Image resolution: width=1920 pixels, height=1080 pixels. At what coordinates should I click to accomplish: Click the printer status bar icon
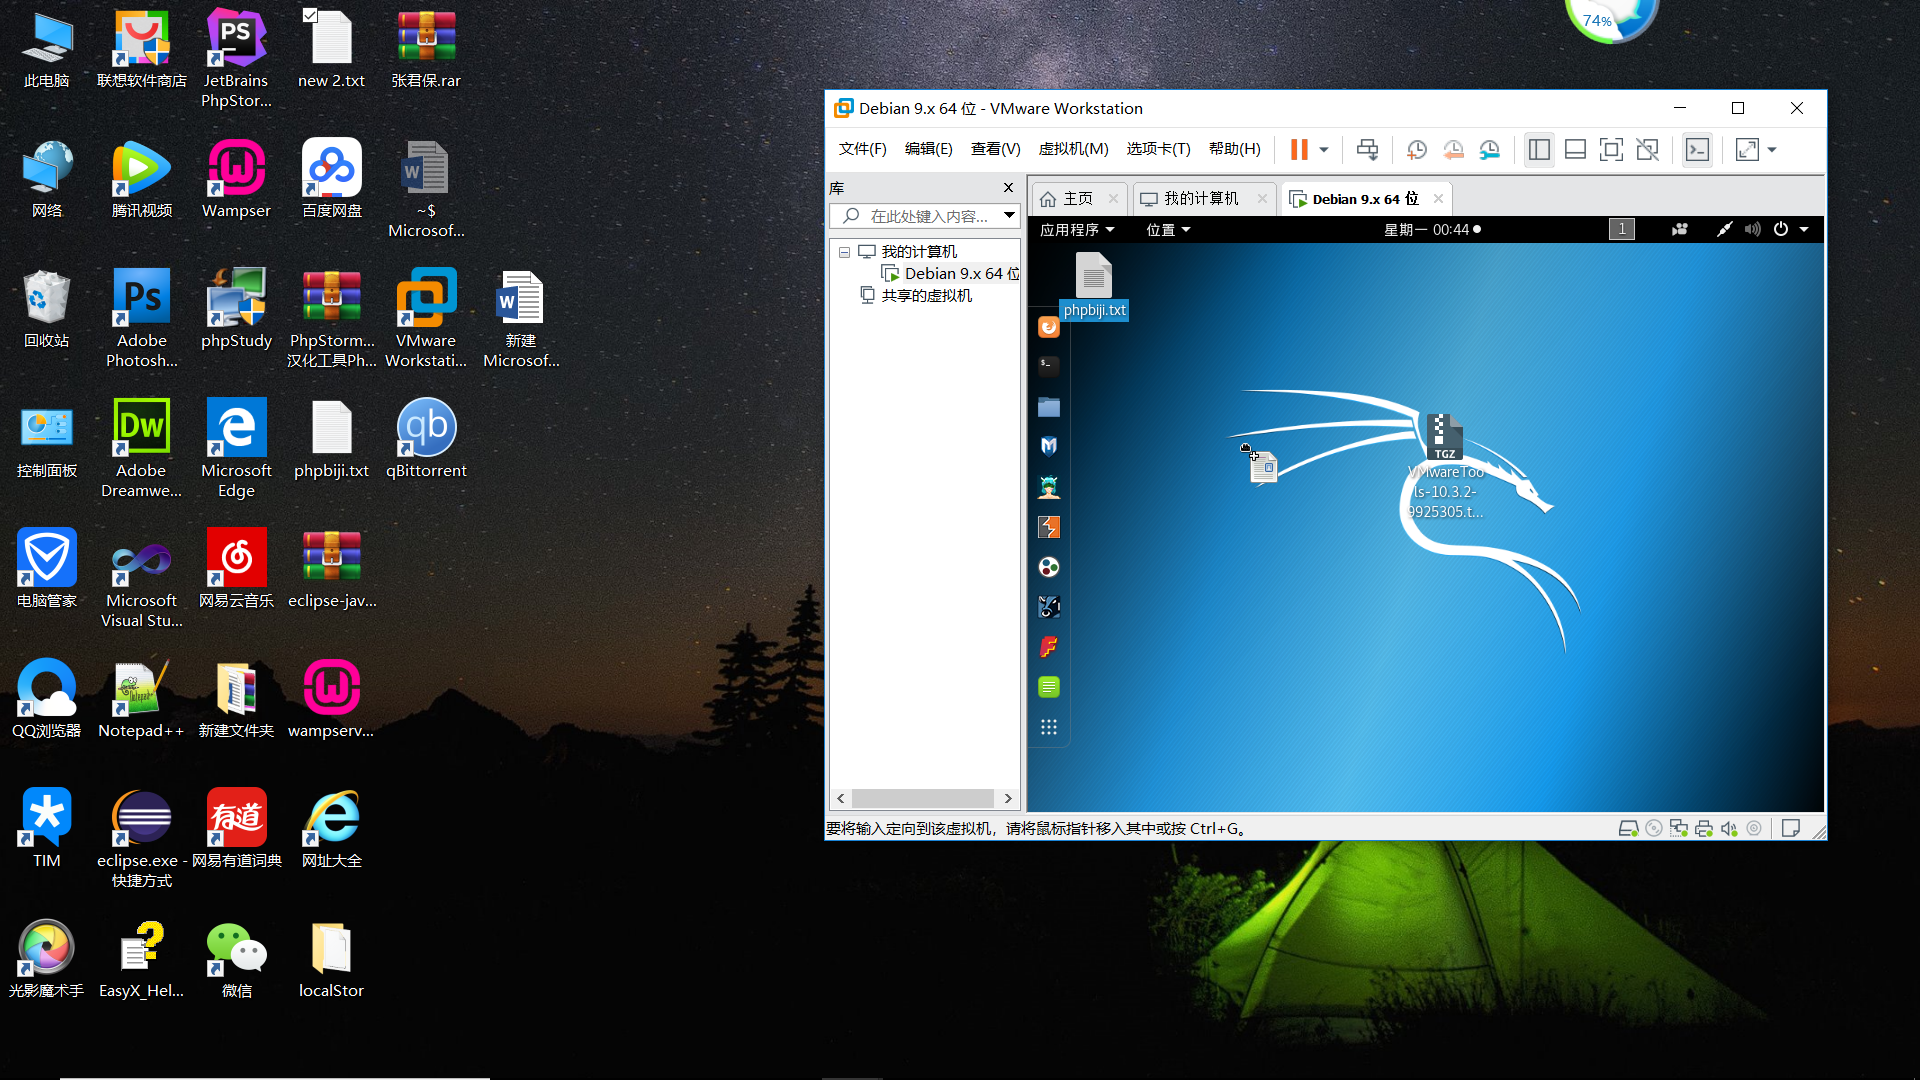tap(1704, 829)
